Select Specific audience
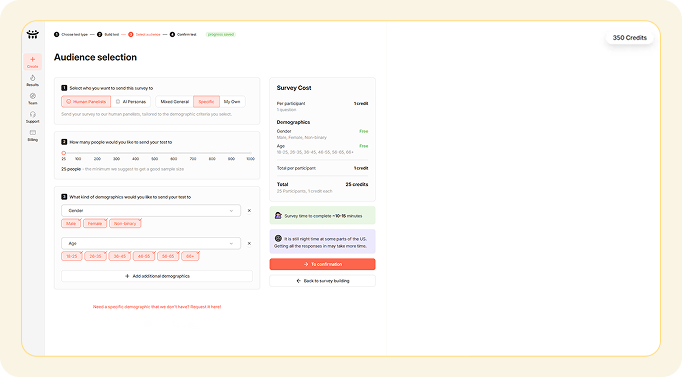This screenshot has width=682, height=377. (x=206, y=101)
